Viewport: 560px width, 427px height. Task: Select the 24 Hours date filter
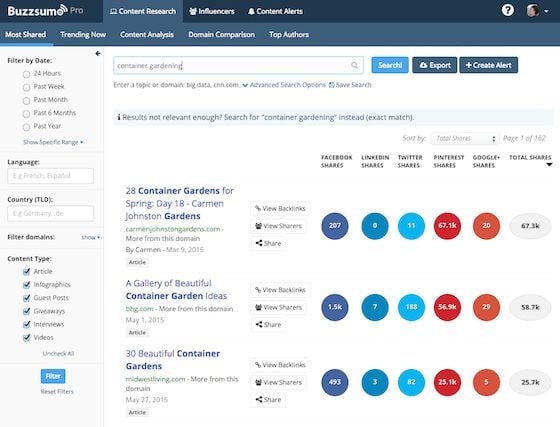point(26,74)
